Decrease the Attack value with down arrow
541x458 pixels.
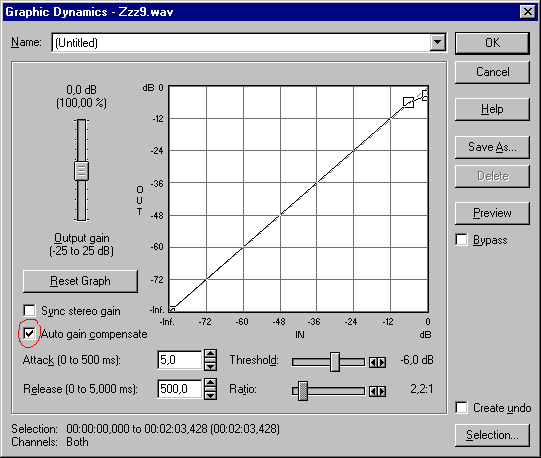210,366
